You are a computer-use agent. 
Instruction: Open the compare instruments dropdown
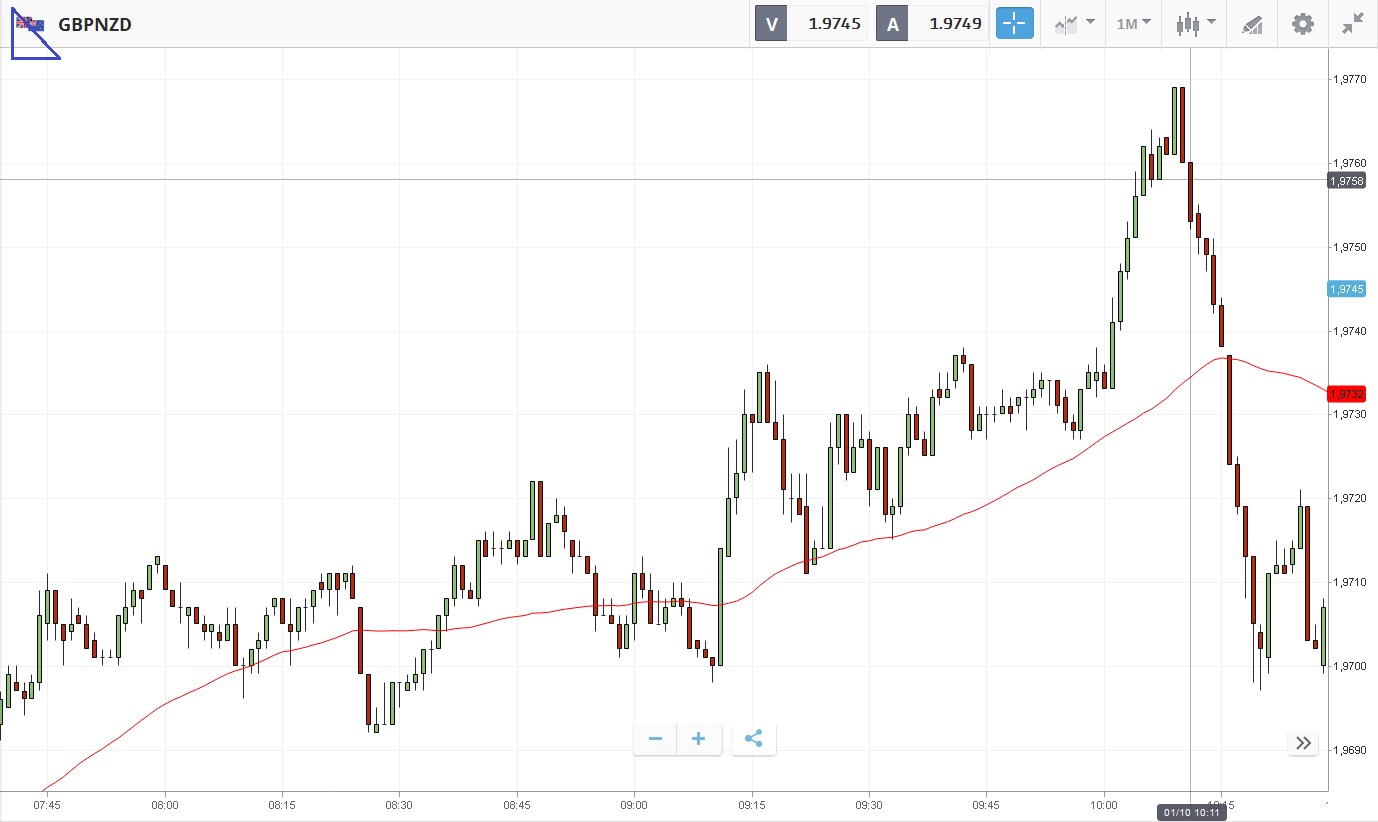click(1074, 24)
